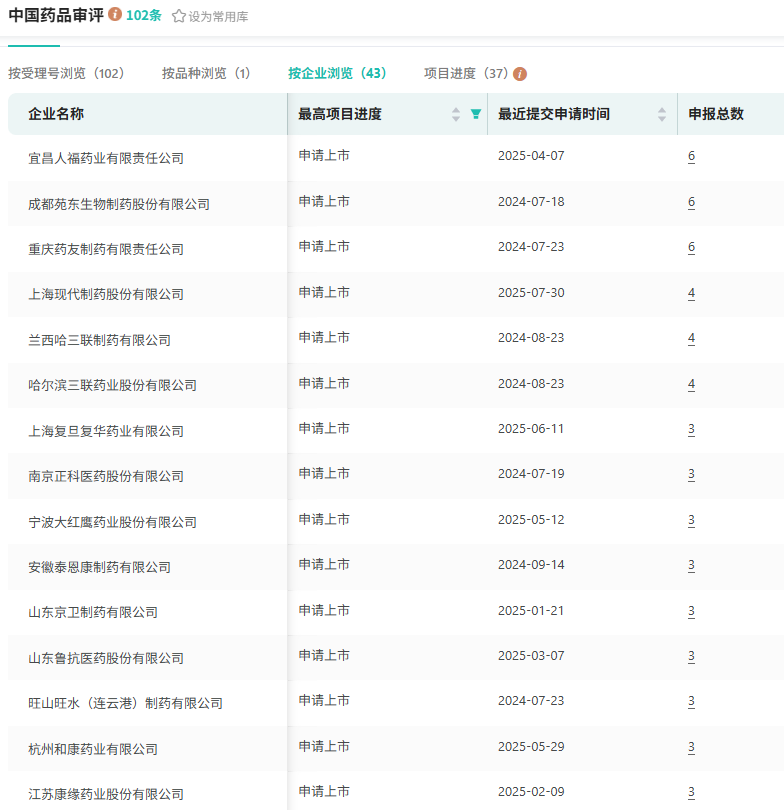Click company name 山东鲁抗医药股份有限公司
This screenshot has width=784, height=810.
(x=106, y=658)
